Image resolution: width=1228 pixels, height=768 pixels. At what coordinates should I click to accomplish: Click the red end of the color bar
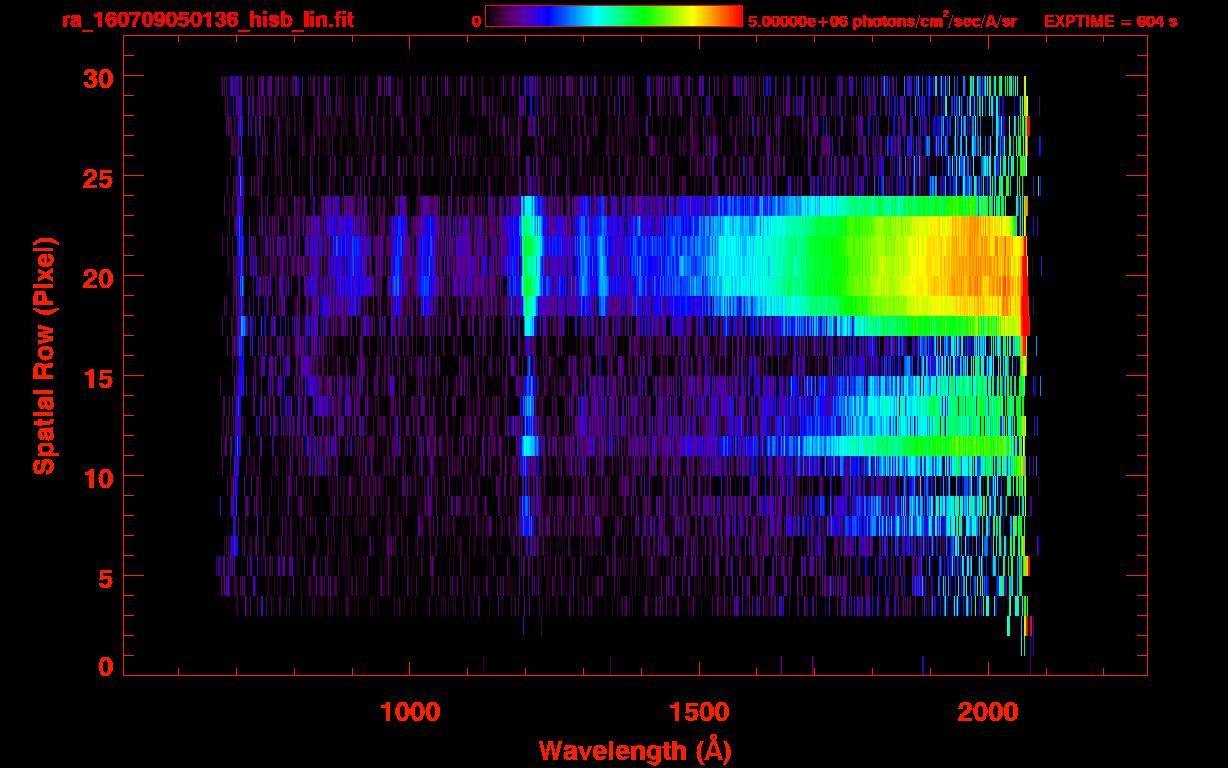(730, 17)
